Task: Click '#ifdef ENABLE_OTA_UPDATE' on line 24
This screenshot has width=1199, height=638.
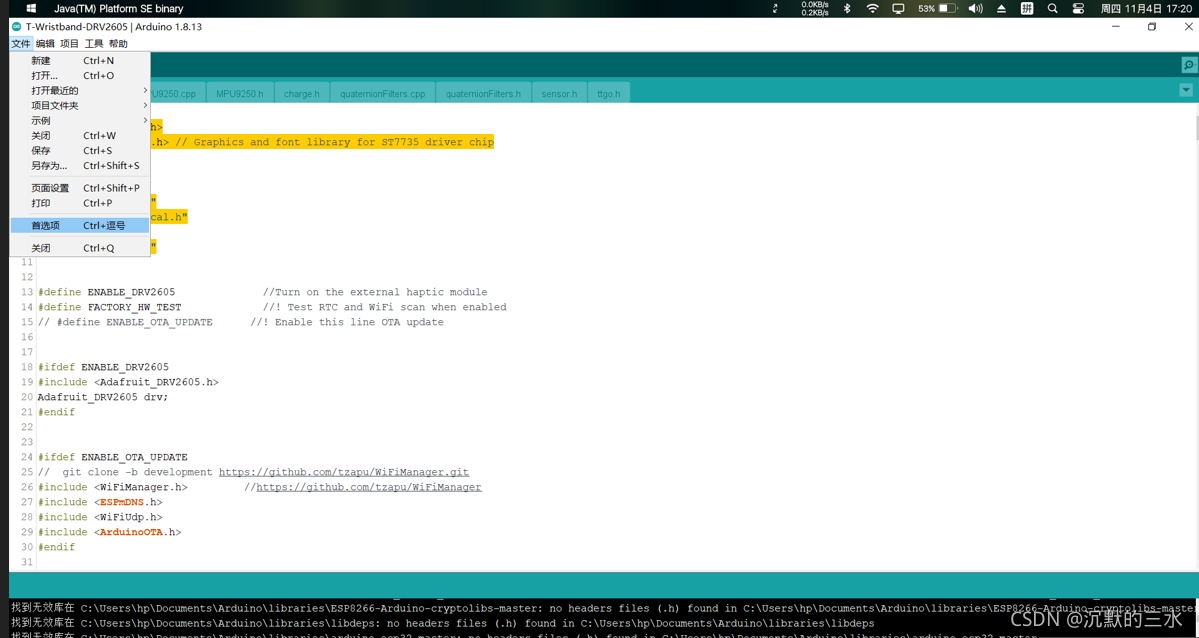Action: [x=112, y=457]
